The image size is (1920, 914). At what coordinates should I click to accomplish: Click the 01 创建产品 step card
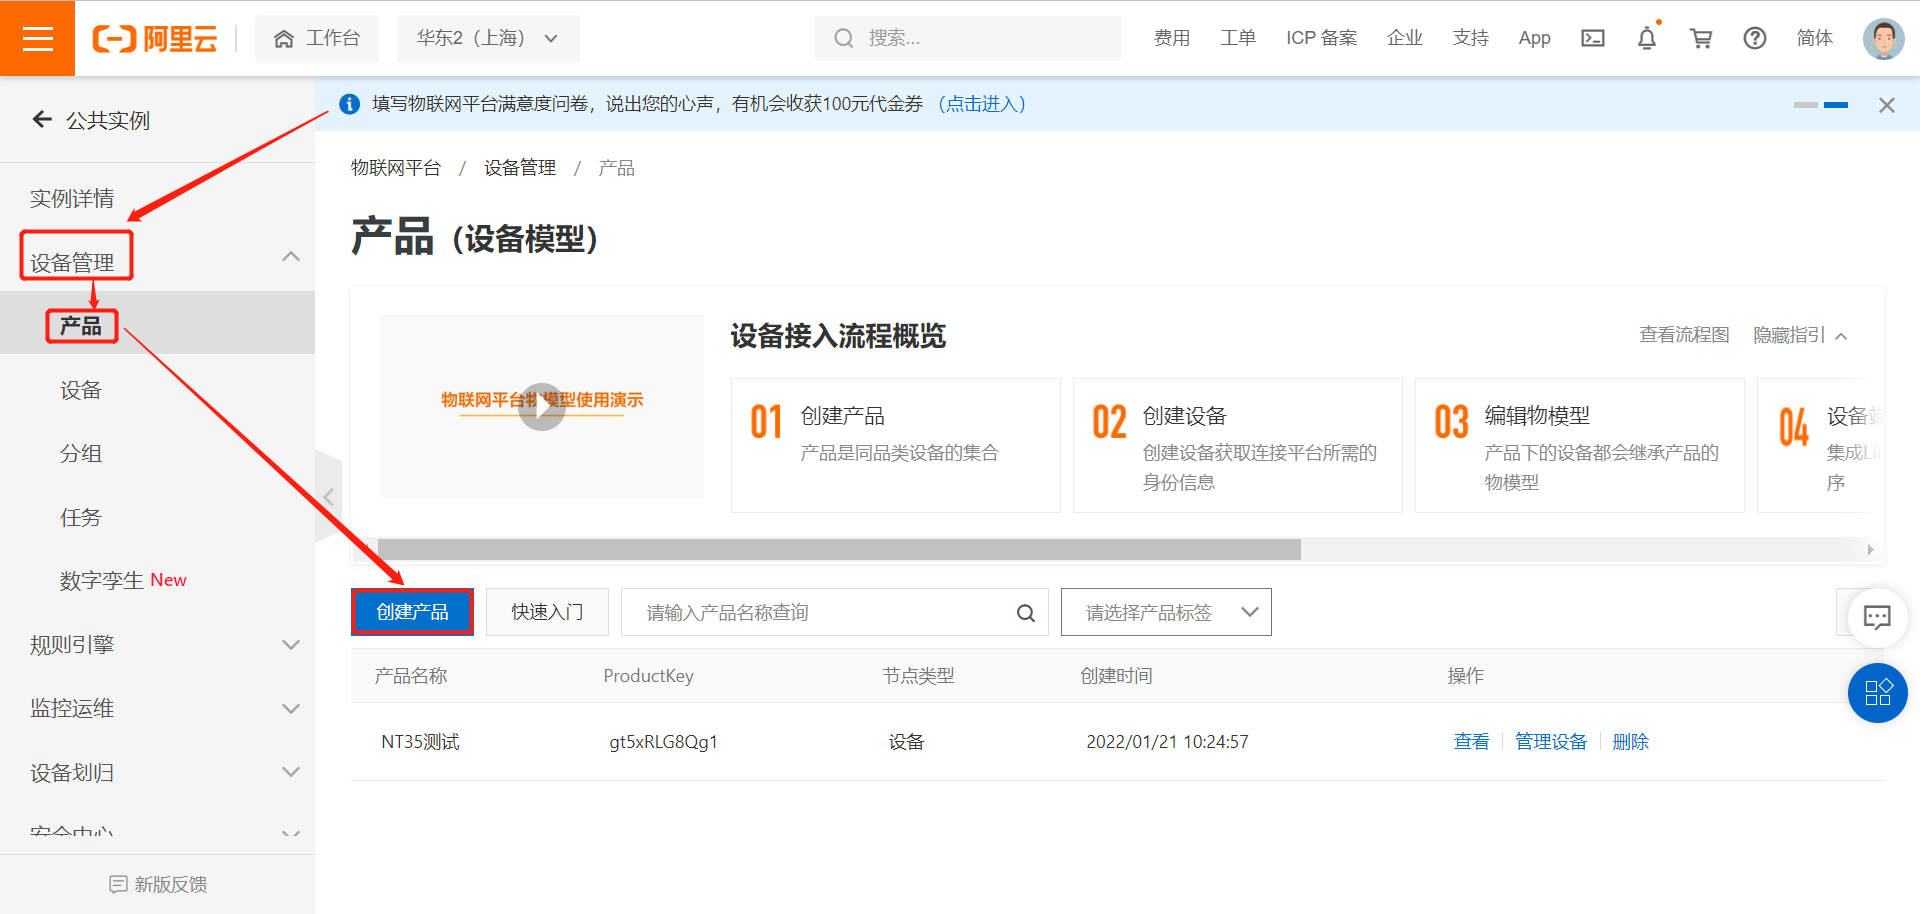tap(895, 445)
